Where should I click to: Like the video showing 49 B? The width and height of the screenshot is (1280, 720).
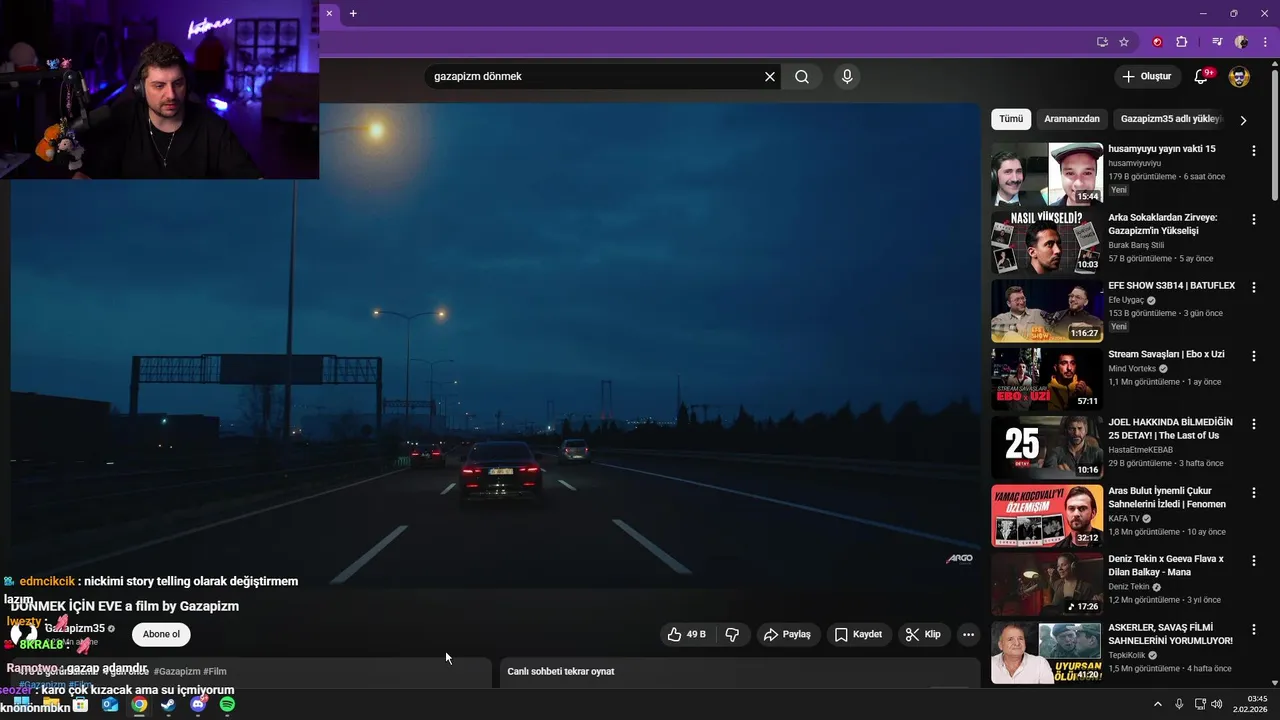pos(686,634)
